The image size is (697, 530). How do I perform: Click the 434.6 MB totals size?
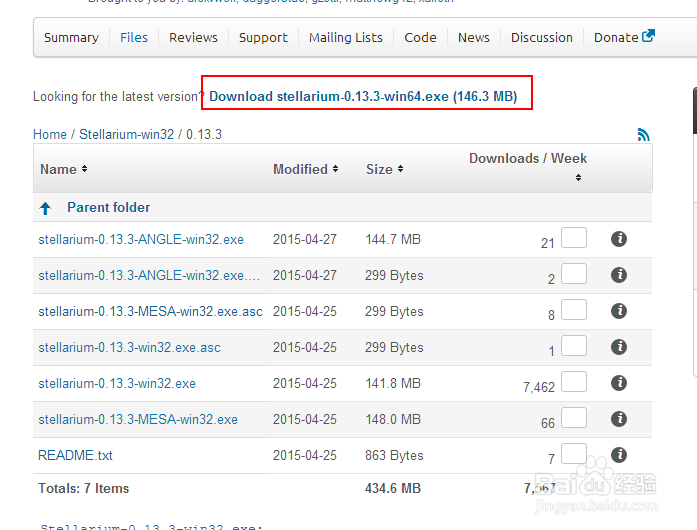[393, 489]
